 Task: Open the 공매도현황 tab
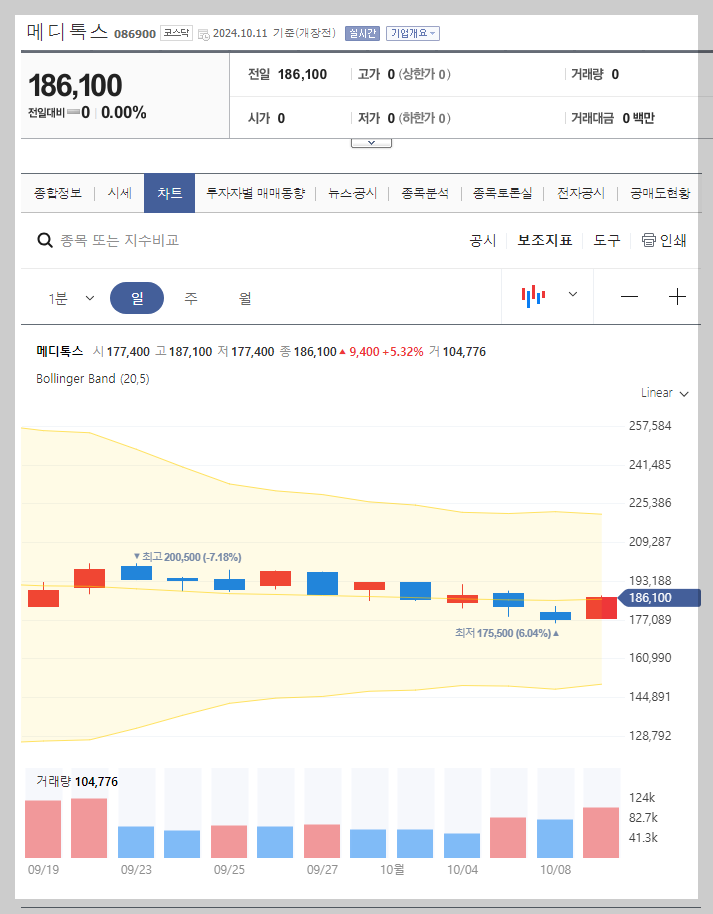coord(660,193)
